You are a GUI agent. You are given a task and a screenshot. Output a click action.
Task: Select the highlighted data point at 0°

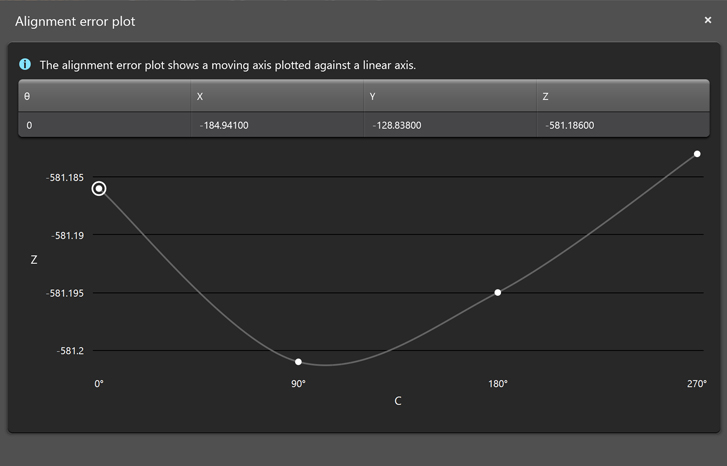[99, 188]
